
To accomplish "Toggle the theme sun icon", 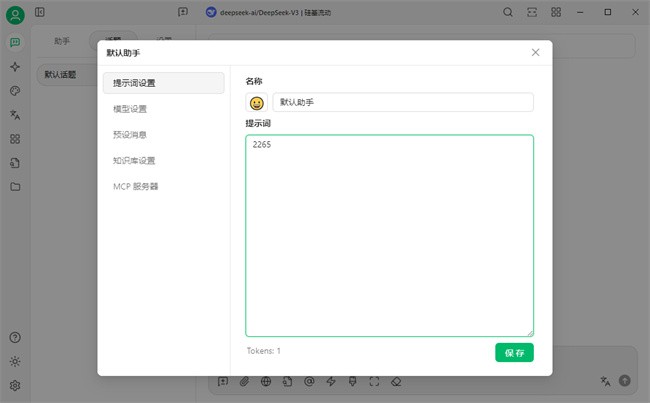I will coord(15,362).
